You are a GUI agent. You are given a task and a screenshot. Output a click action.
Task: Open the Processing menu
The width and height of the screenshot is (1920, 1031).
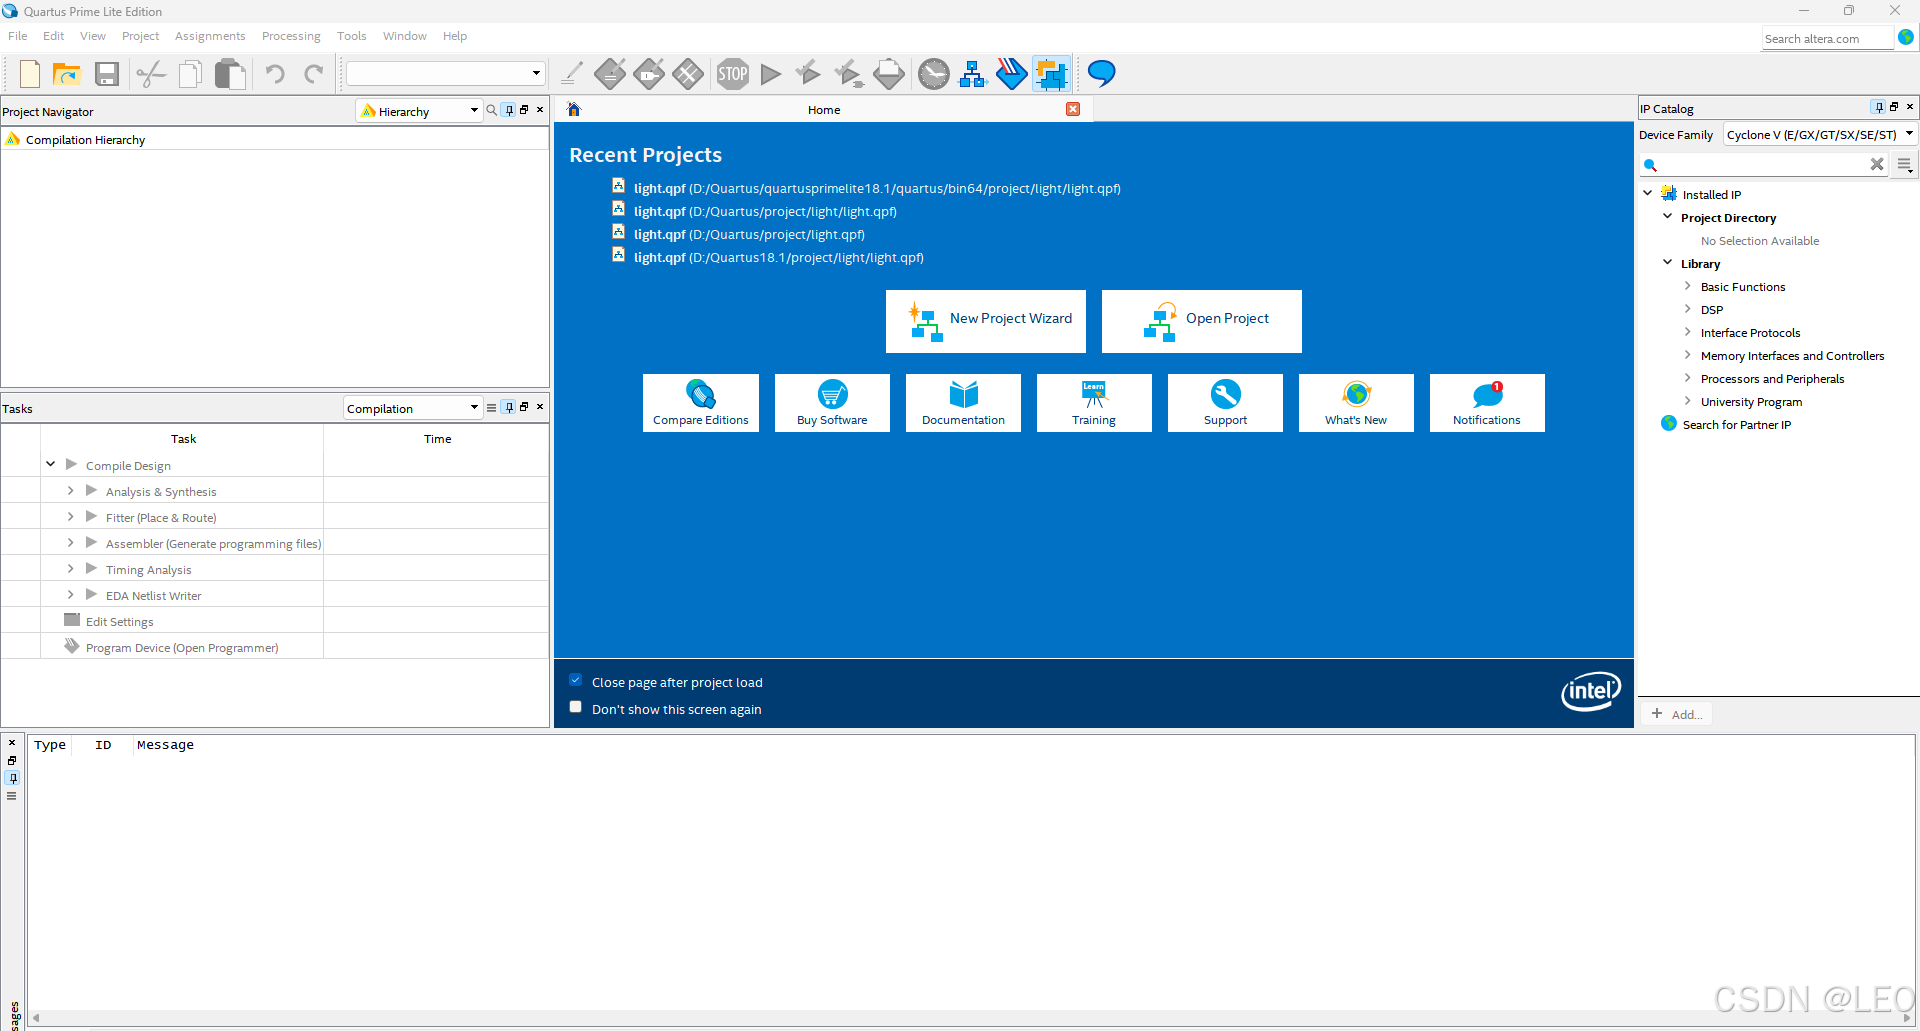[x=291, y=36]
